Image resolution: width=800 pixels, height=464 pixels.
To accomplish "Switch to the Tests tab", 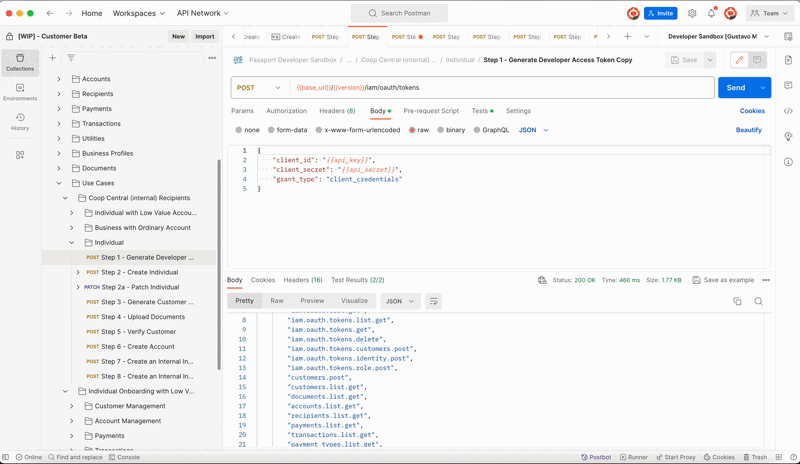I will tap(482, 111).
